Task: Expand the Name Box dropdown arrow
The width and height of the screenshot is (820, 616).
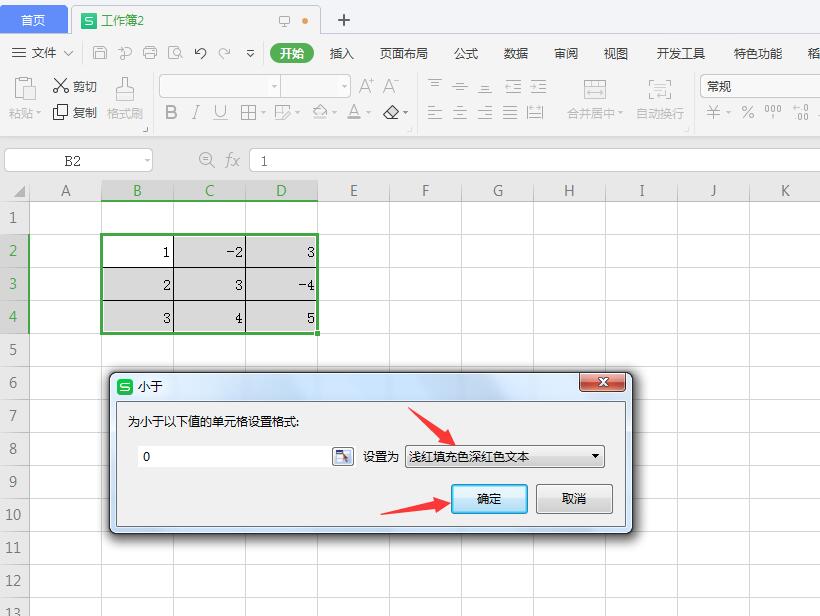Action: (147, 161)
